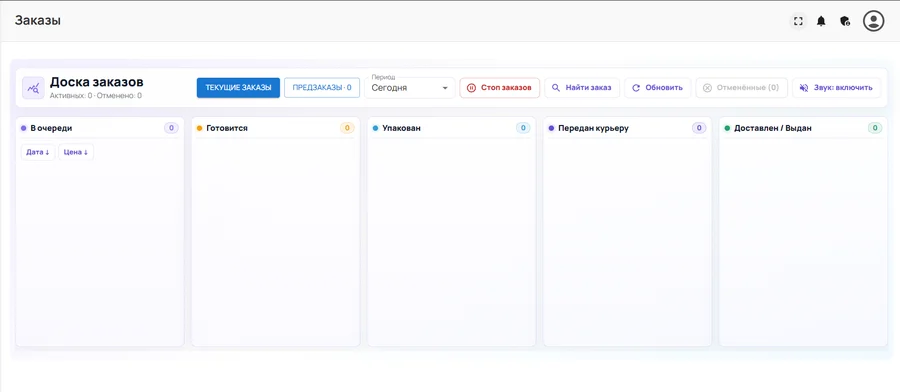Click the В очереди count badge
This screenshot has height=392, width=900.
tap(171, 128)
